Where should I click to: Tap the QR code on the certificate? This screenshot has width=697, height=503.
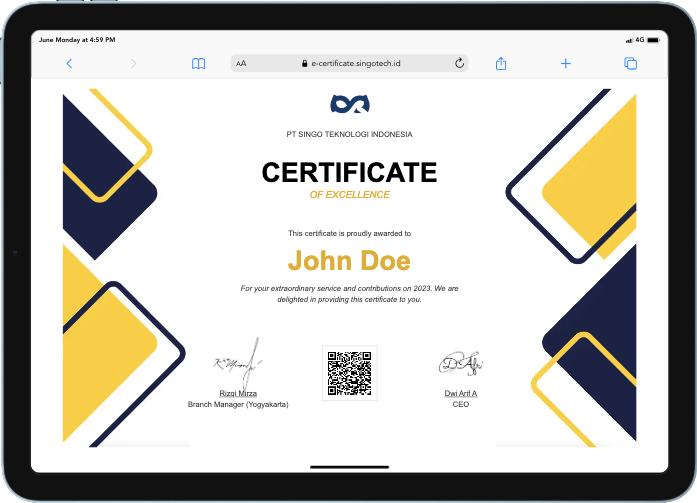click(x=349, y=372)
